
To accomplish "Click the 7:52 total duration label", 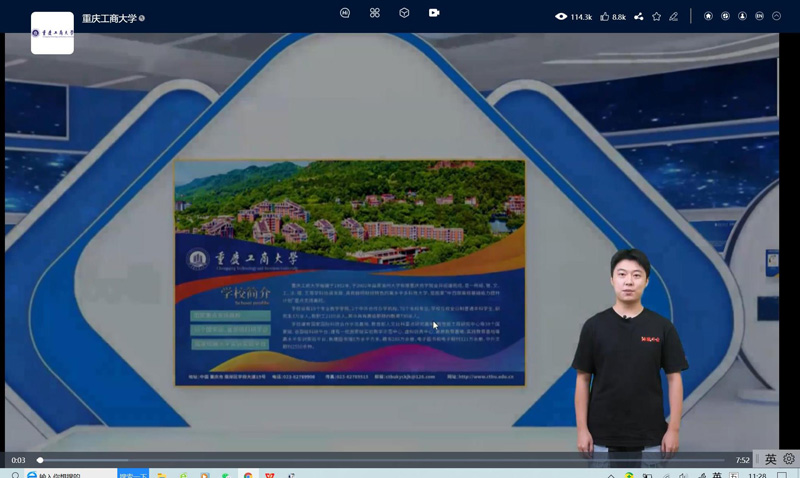I will pos(742,460).
